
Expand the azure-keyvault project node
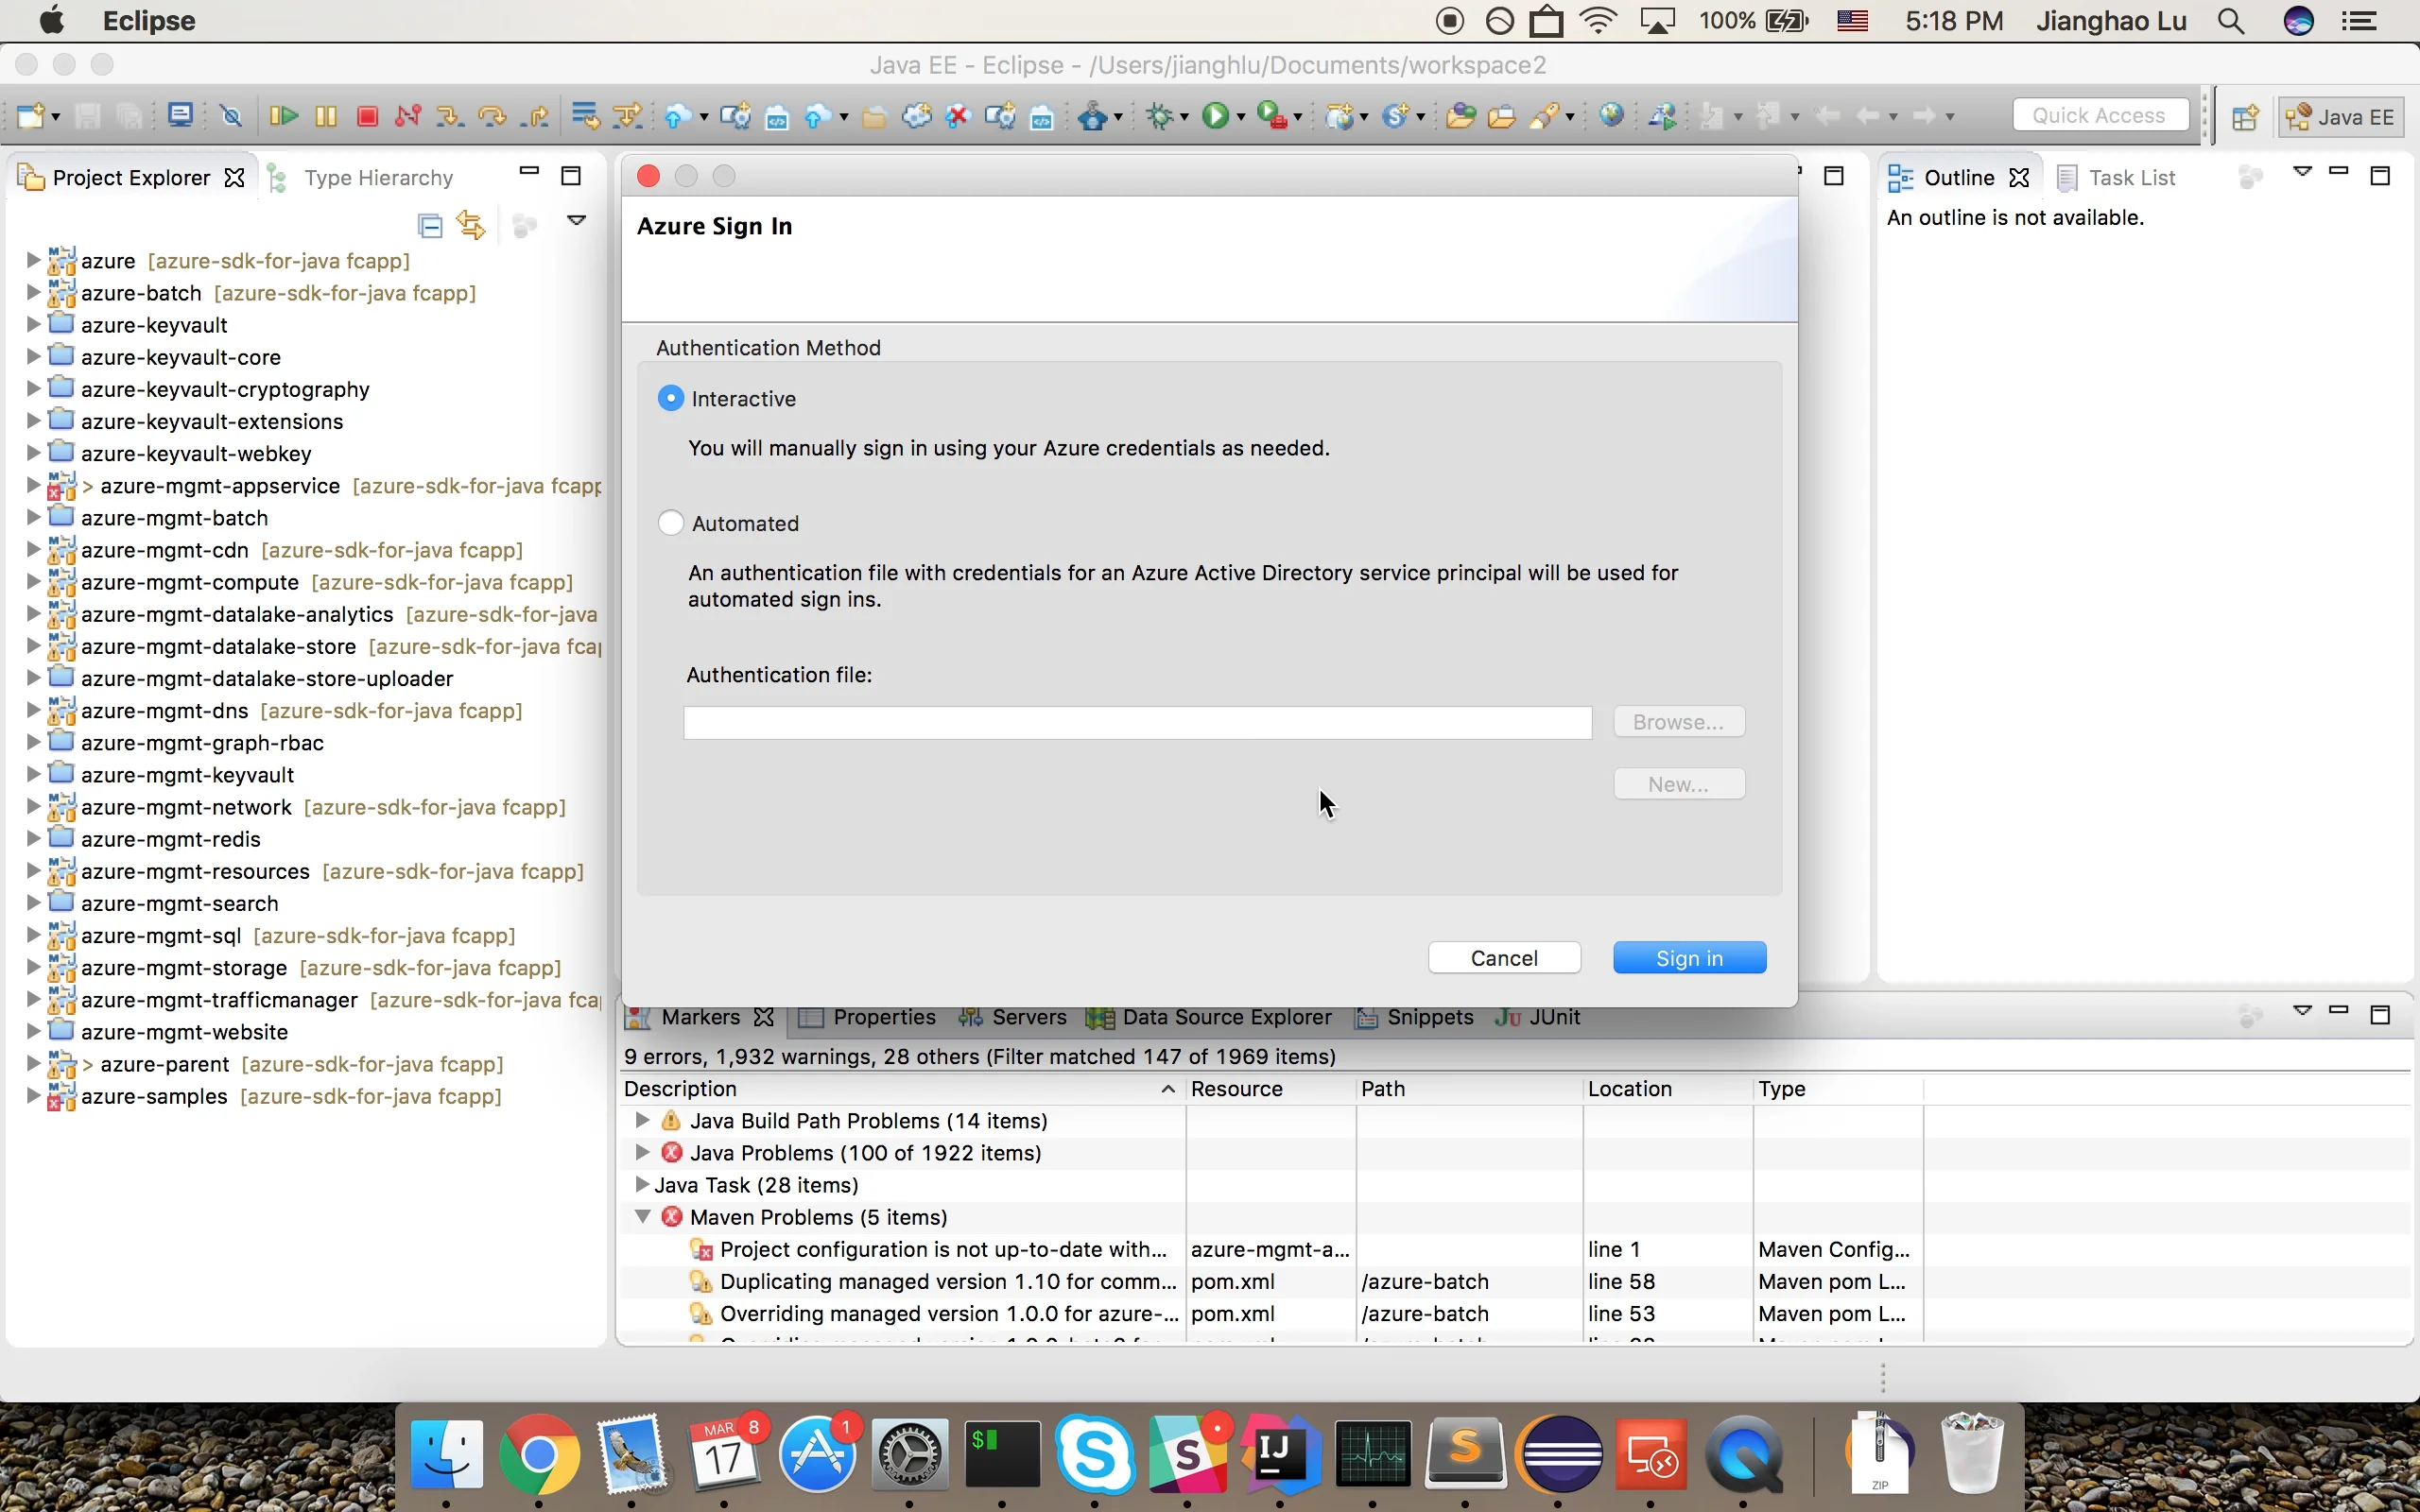click(31, 324)
